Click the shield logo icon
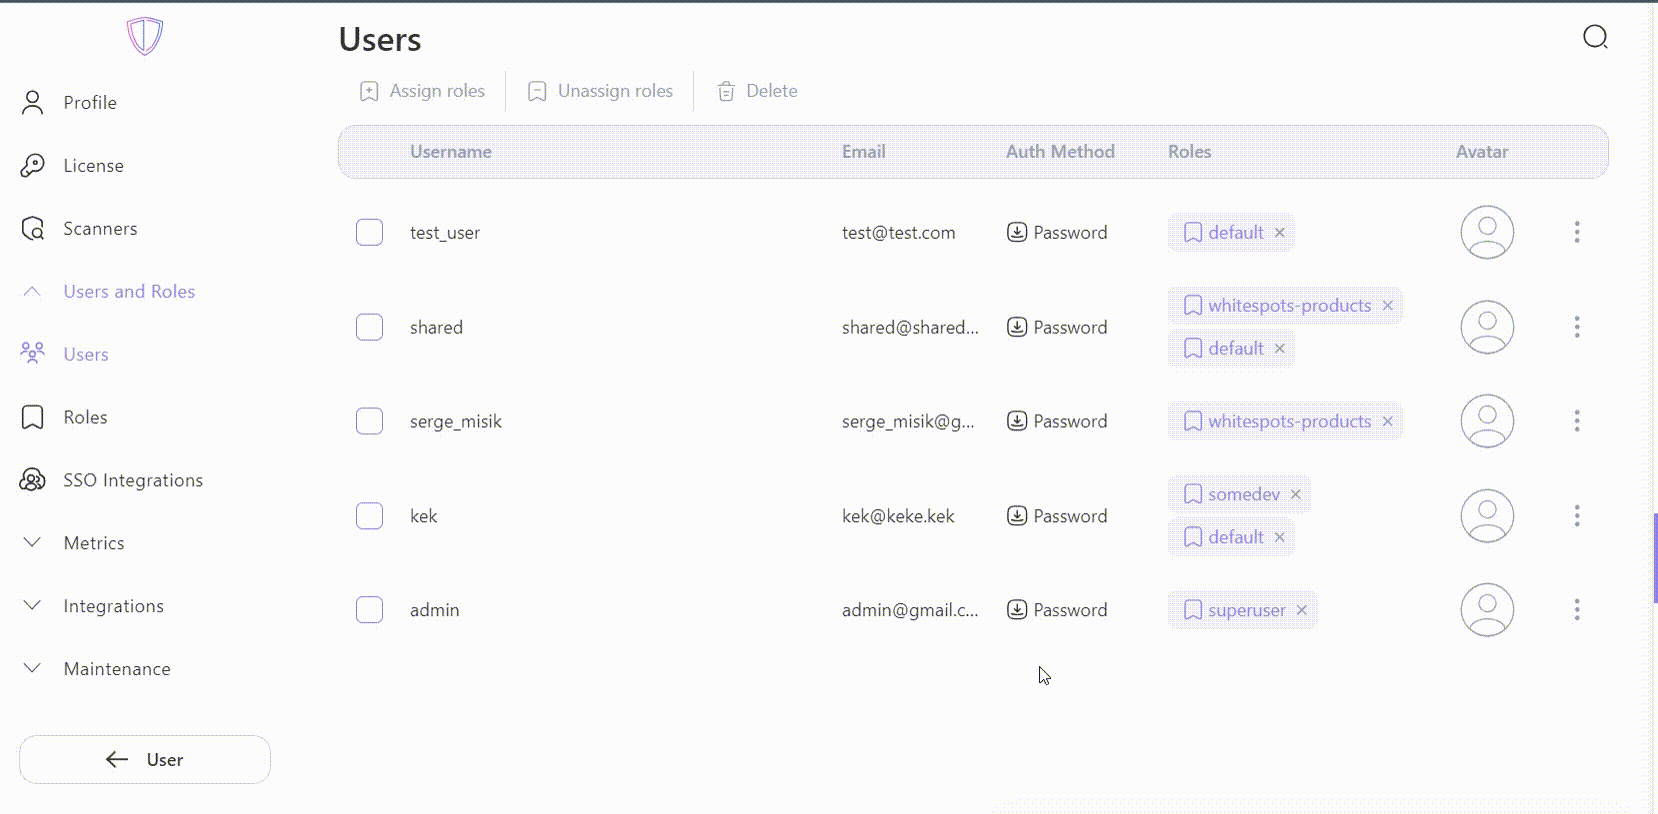 point(145,36)
